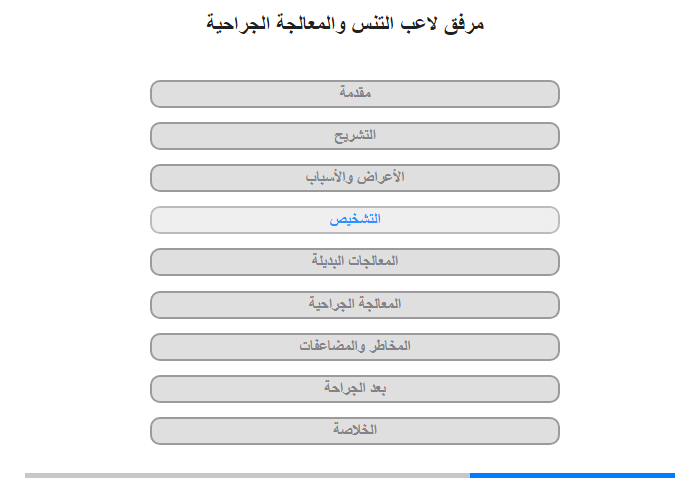Go to the After Surgery button
The width and height of the screenshot is (700, 480).
pos(355,388)
